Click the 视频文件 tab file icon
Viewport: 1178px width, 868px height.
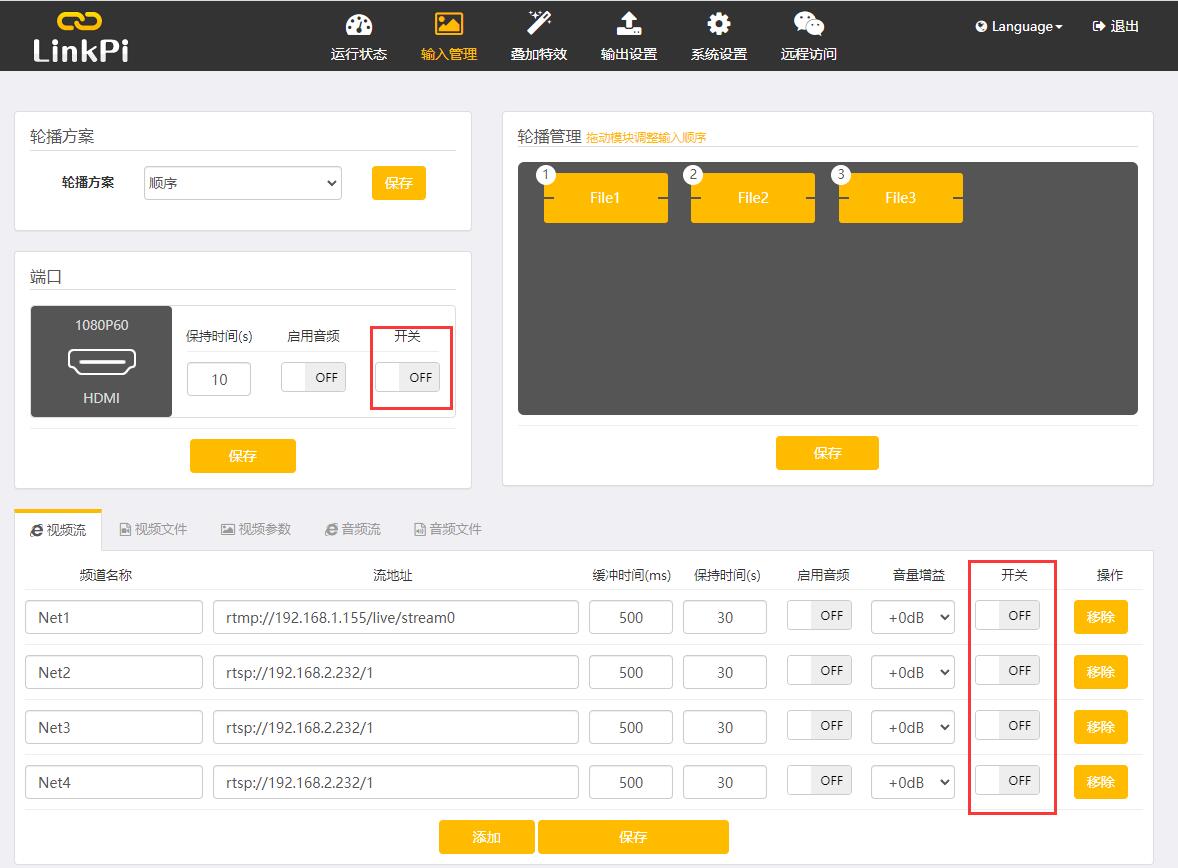coord(125,530)
